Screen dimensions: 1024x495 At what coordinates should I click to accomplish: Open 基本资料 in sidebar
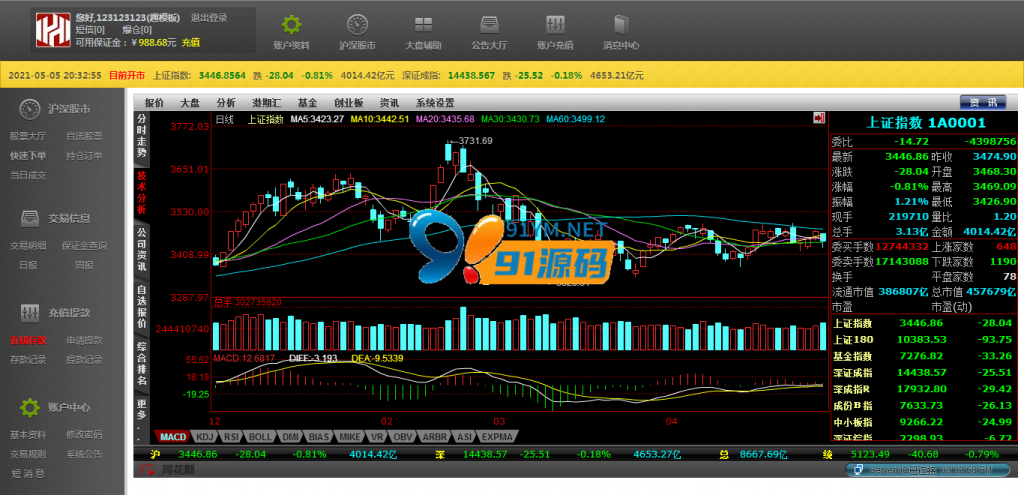[28, 434]
